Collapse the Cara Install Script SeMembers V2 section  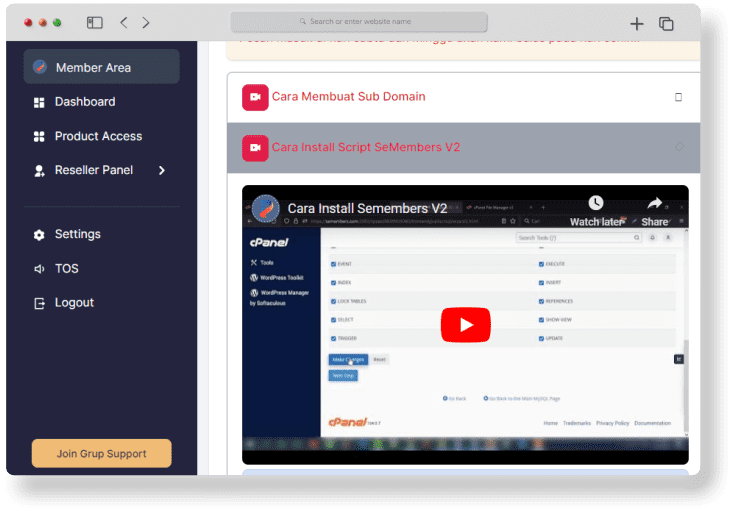click(679, 147)
